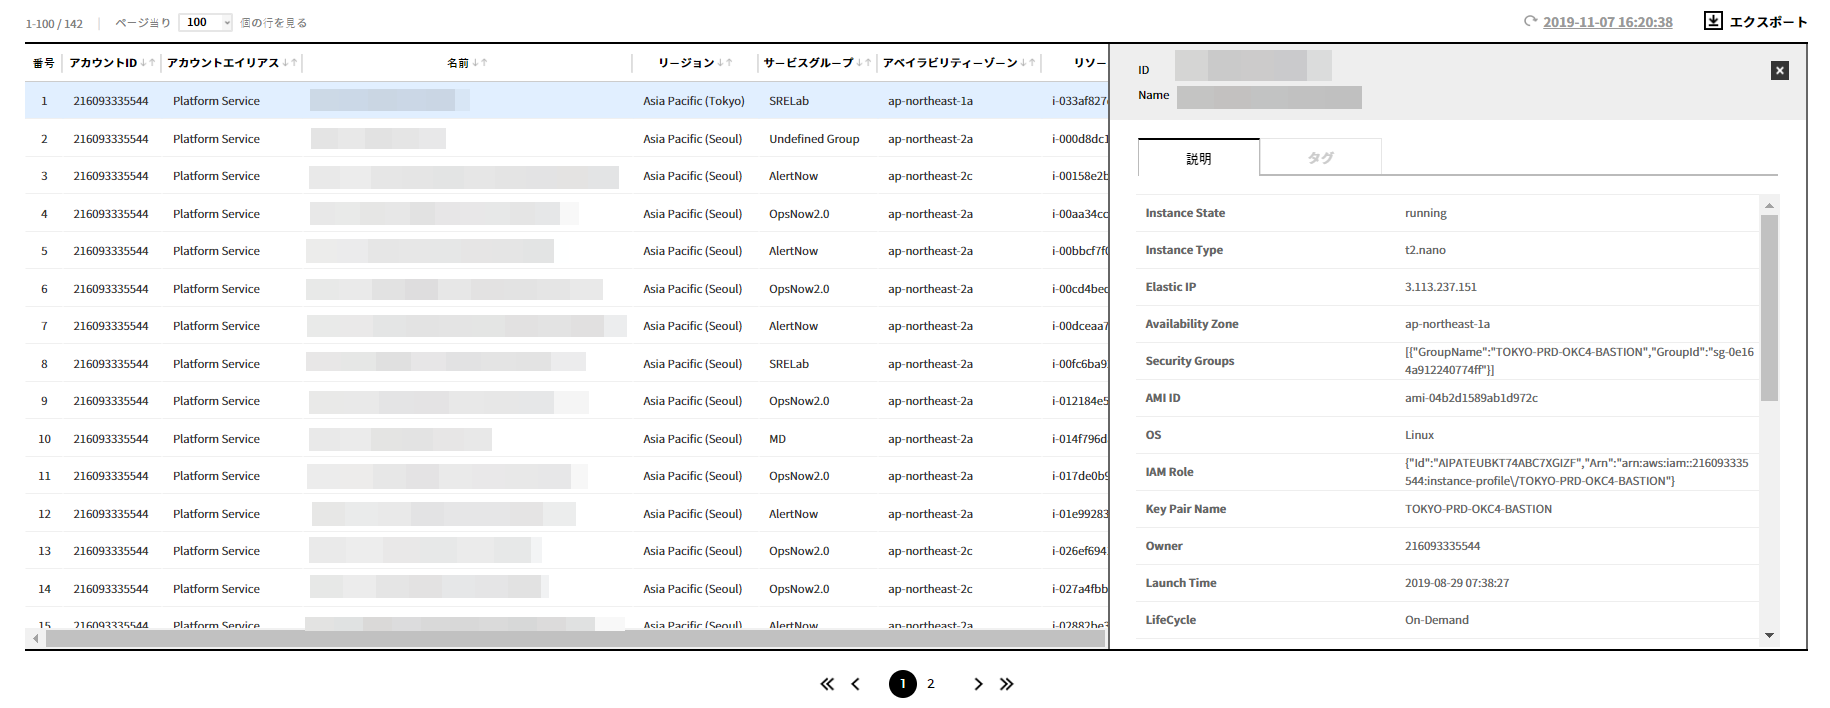
Task: Click the table's horizontal scrollbar
Action: click(575, 638)
